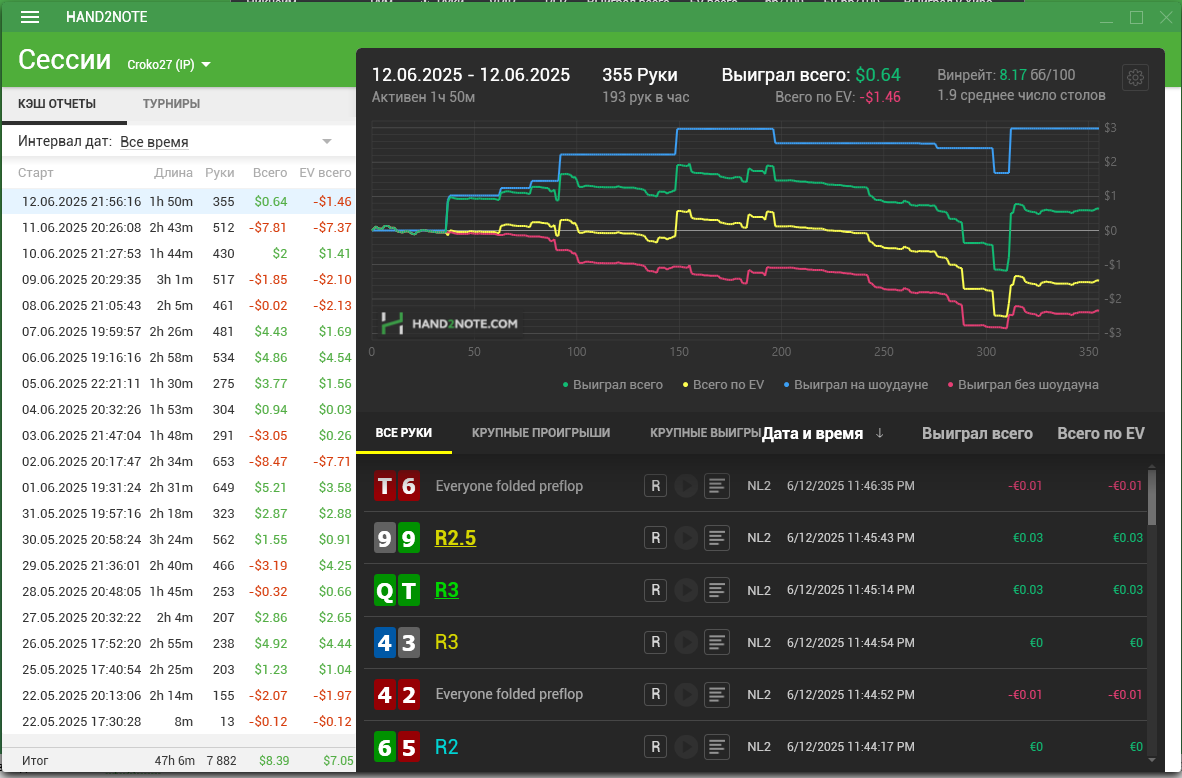The height and width of the screenshot is (778, 1182).
Task: Toggle 'Выиграл без шоудауна' legend series
Action: 1023,384
